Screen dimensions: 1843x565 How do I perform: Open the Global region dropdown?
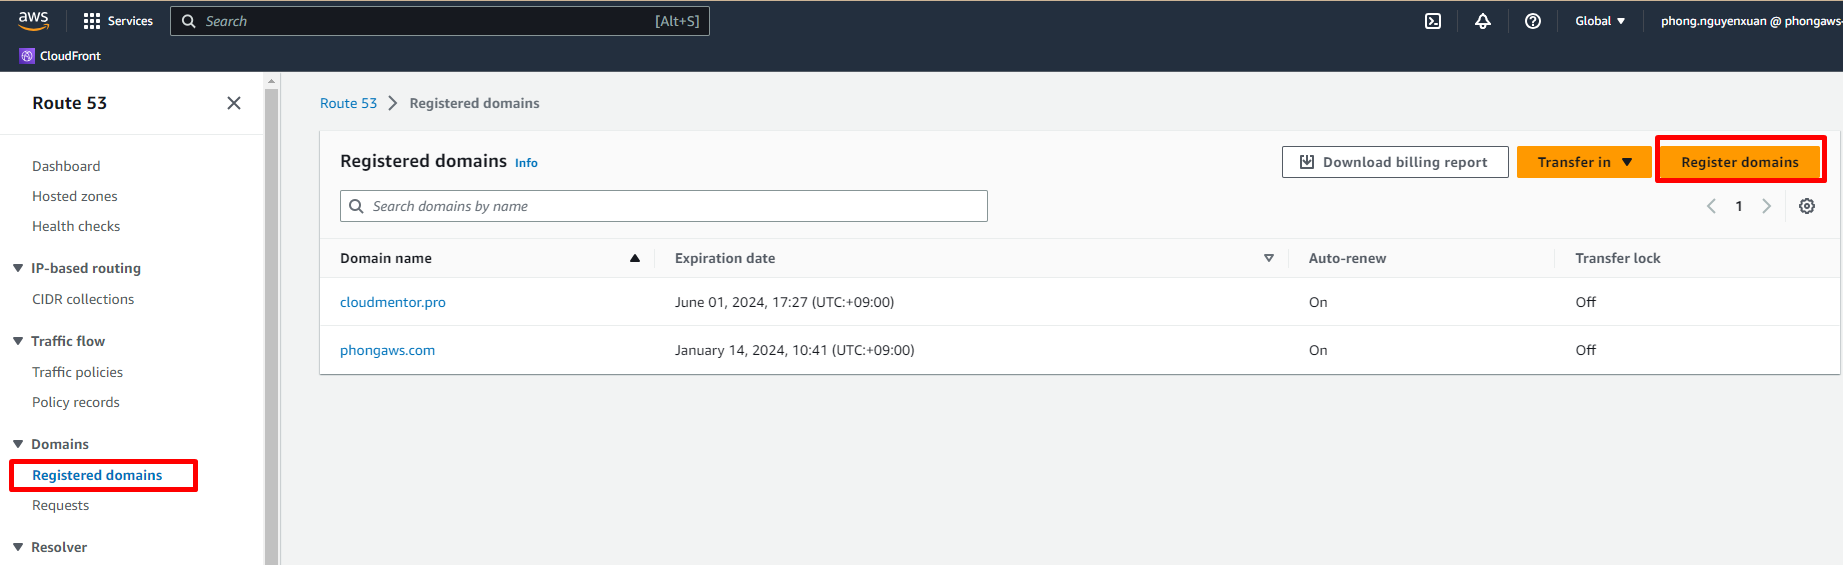point(1600,21)
